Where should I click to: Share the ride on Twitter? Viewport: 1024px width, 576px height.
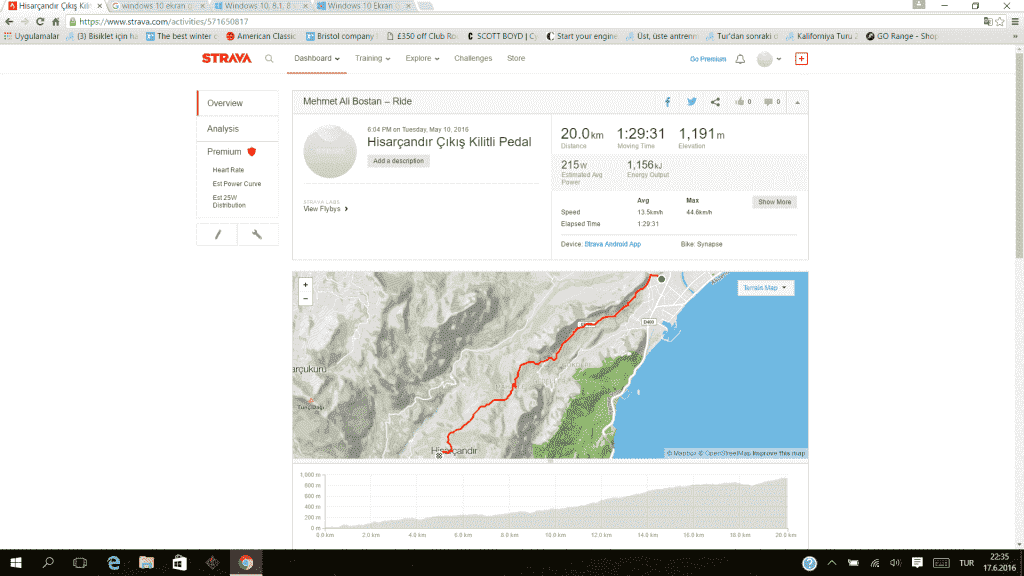click(x=691, y=102)
